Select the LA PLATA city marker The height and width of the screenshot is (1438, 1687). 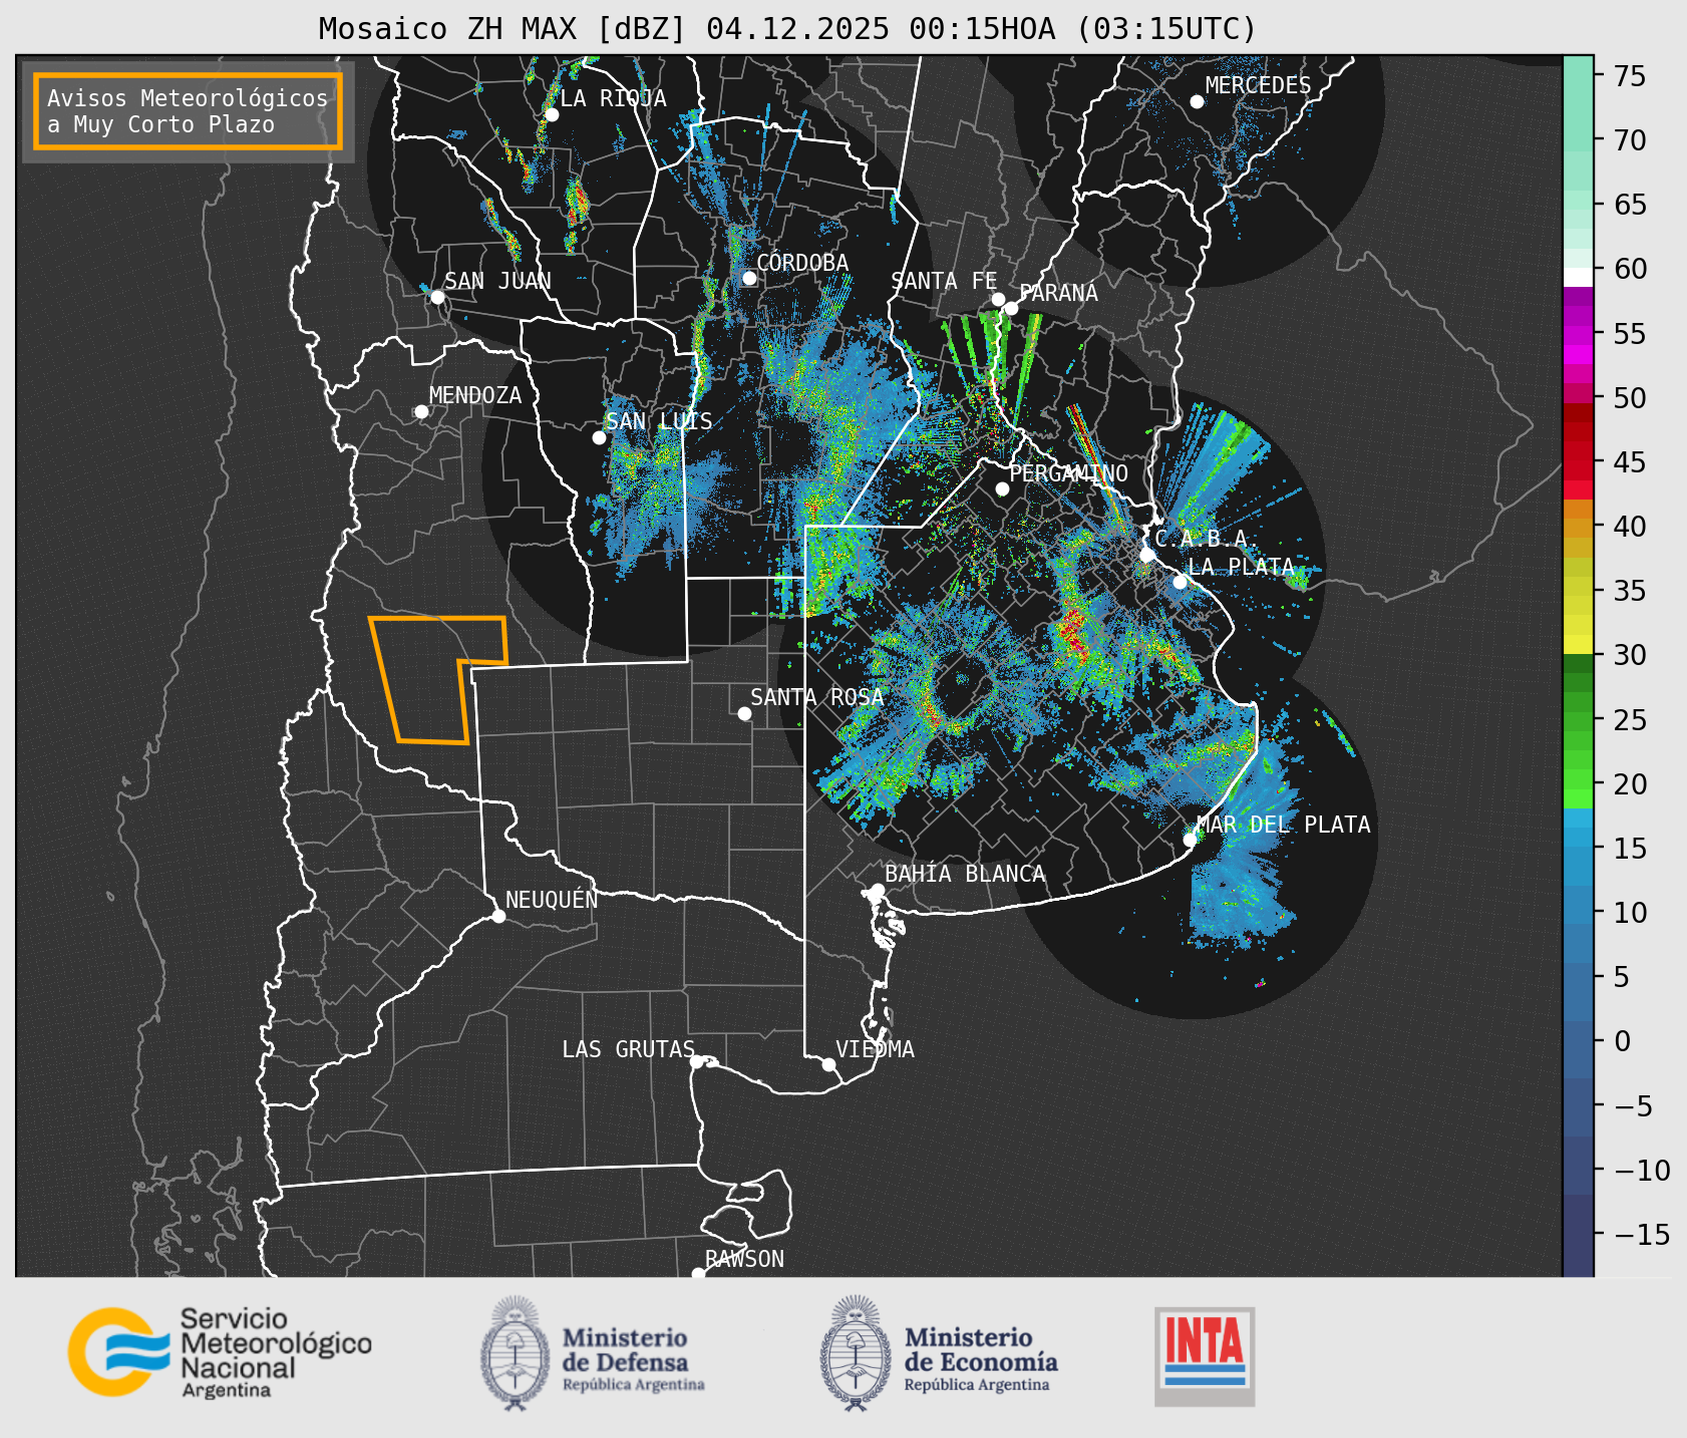(1180, 582)
